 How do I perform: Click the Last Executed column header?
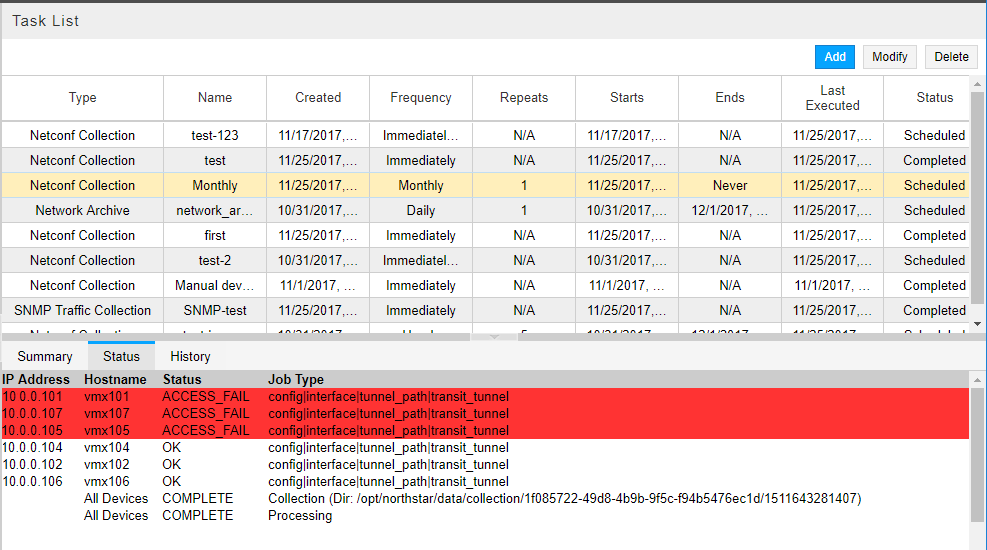832,98
